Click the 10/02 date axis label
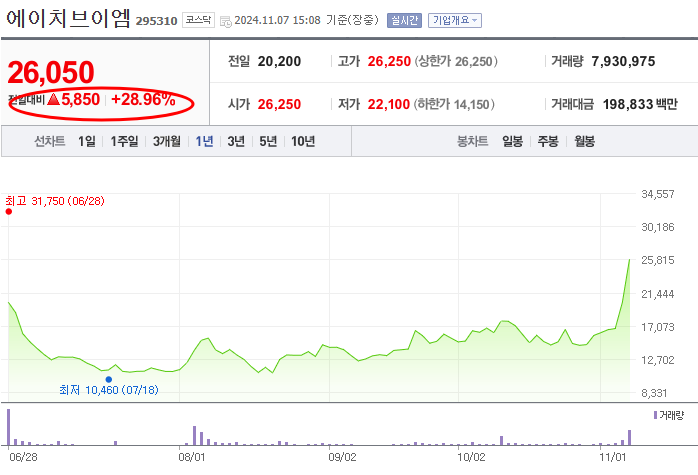 (471, 457)
